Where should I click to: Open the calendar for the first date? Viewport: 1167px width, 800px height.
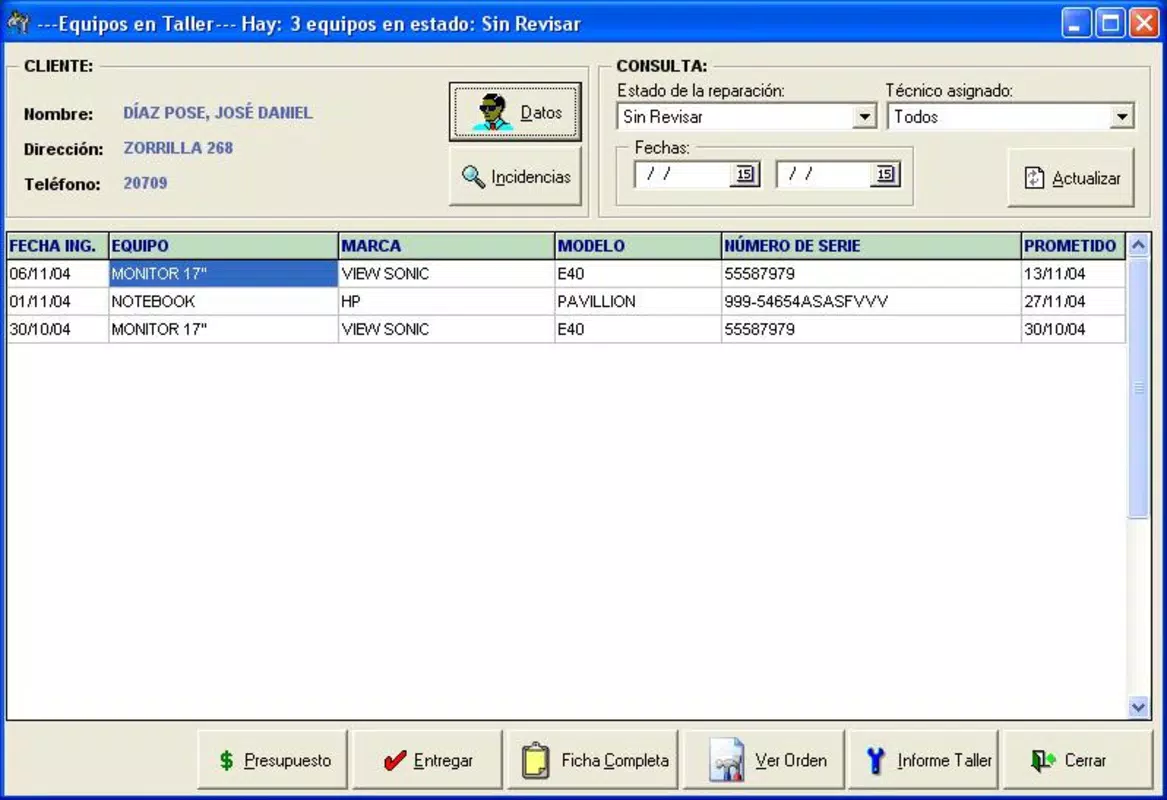tap(745, 175)
